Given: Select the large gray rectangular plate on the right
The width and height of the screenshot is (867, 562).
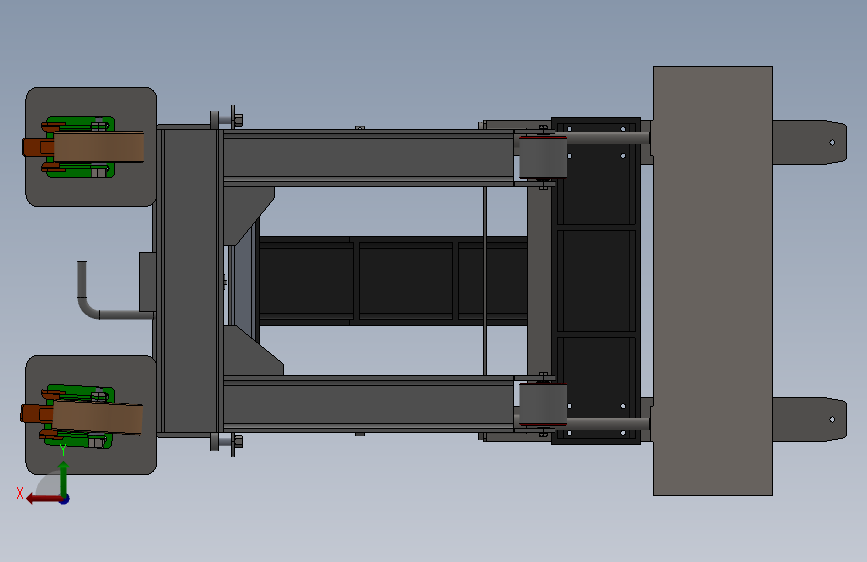Looking at the screenshot, I should tap(713, 281).
